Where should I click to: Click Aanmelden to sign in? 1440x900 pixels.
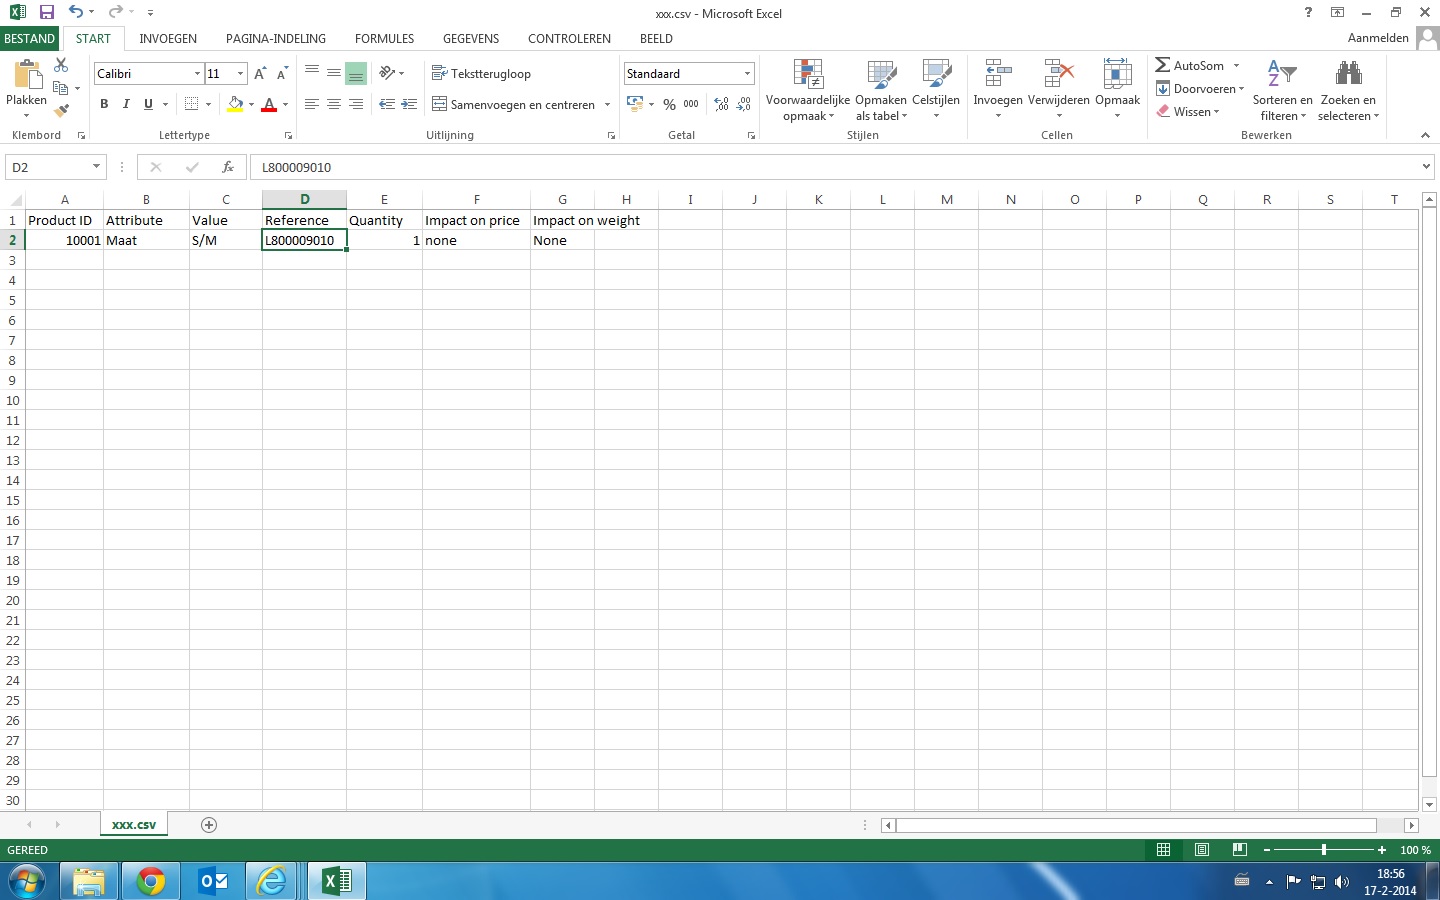(x=1377, y=38)
